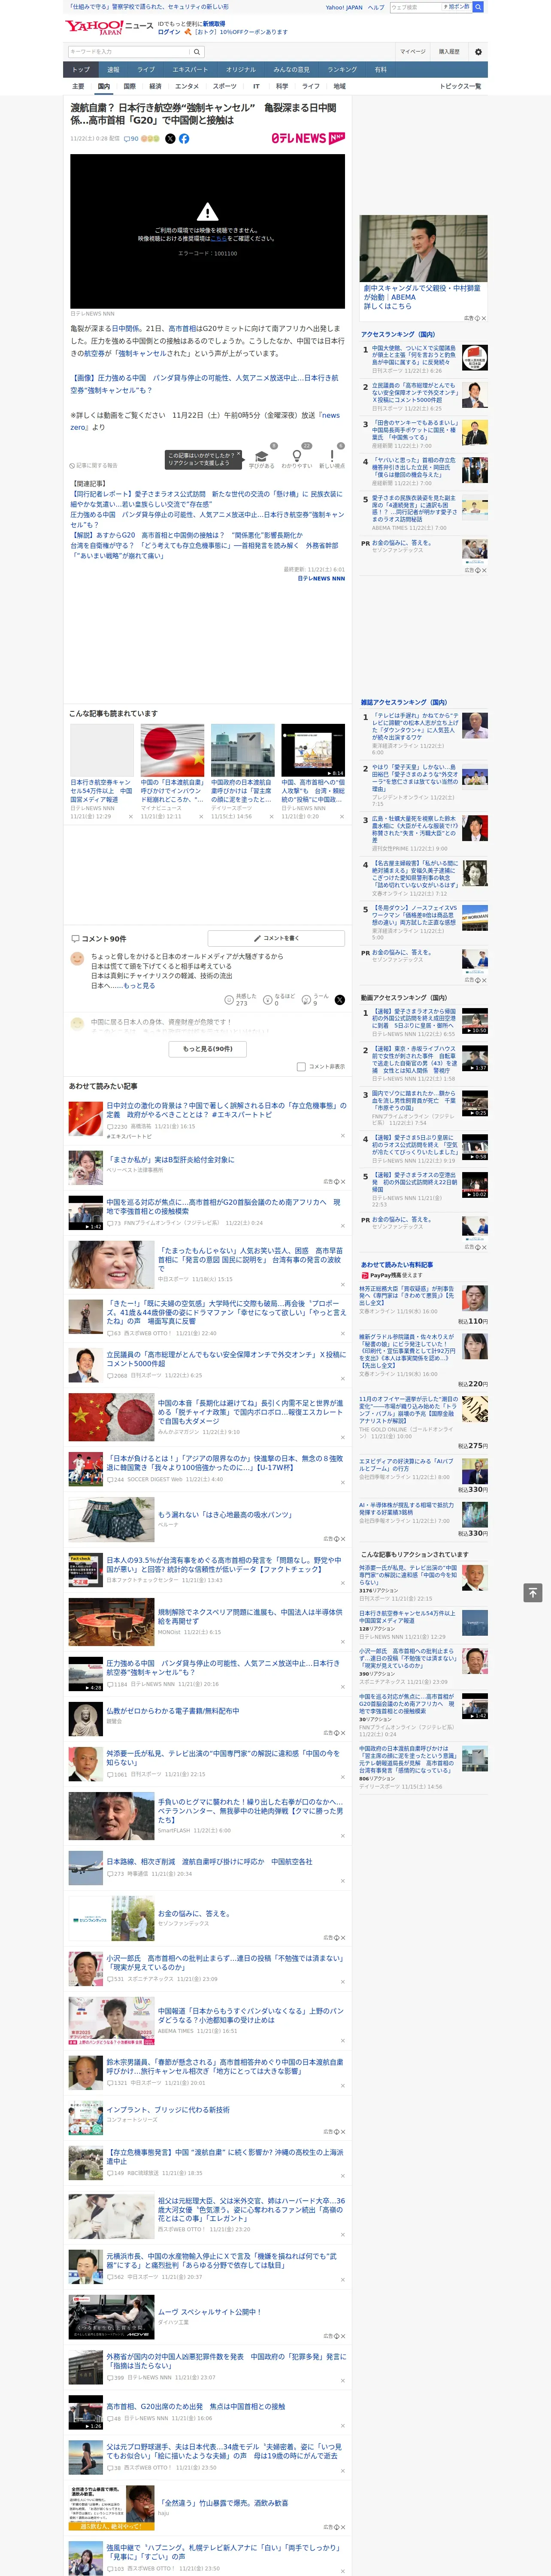Click the search button in top web search
This screenshot has height=2576, width=551.
[478, 7]
